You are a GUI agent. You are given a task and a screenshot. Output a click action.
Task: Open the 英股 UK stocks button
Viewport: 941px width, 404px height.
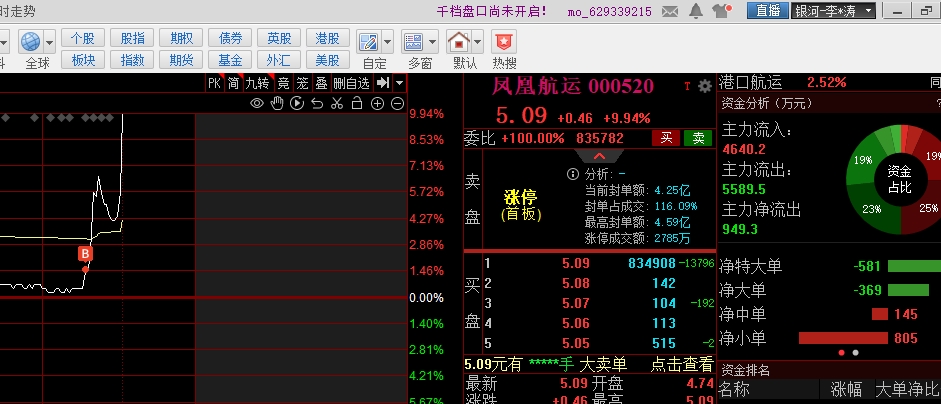pos(279,38)
